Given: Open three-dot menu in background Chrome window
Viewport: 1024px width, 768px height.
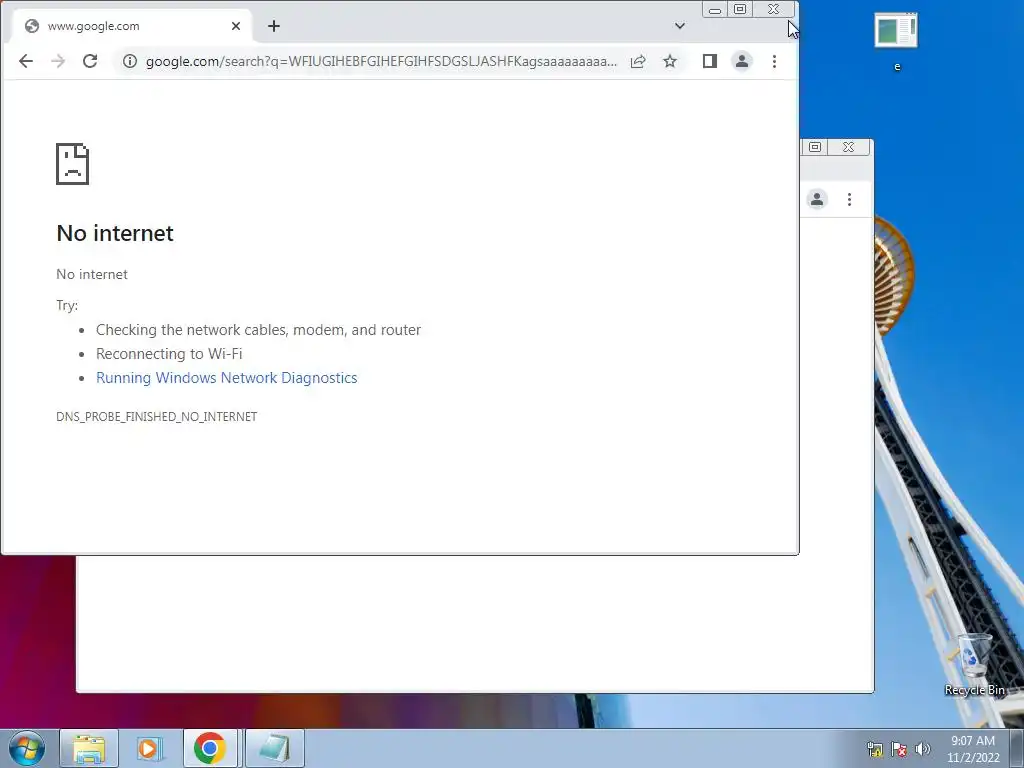Looking at the screenshot, I should 850,199.
